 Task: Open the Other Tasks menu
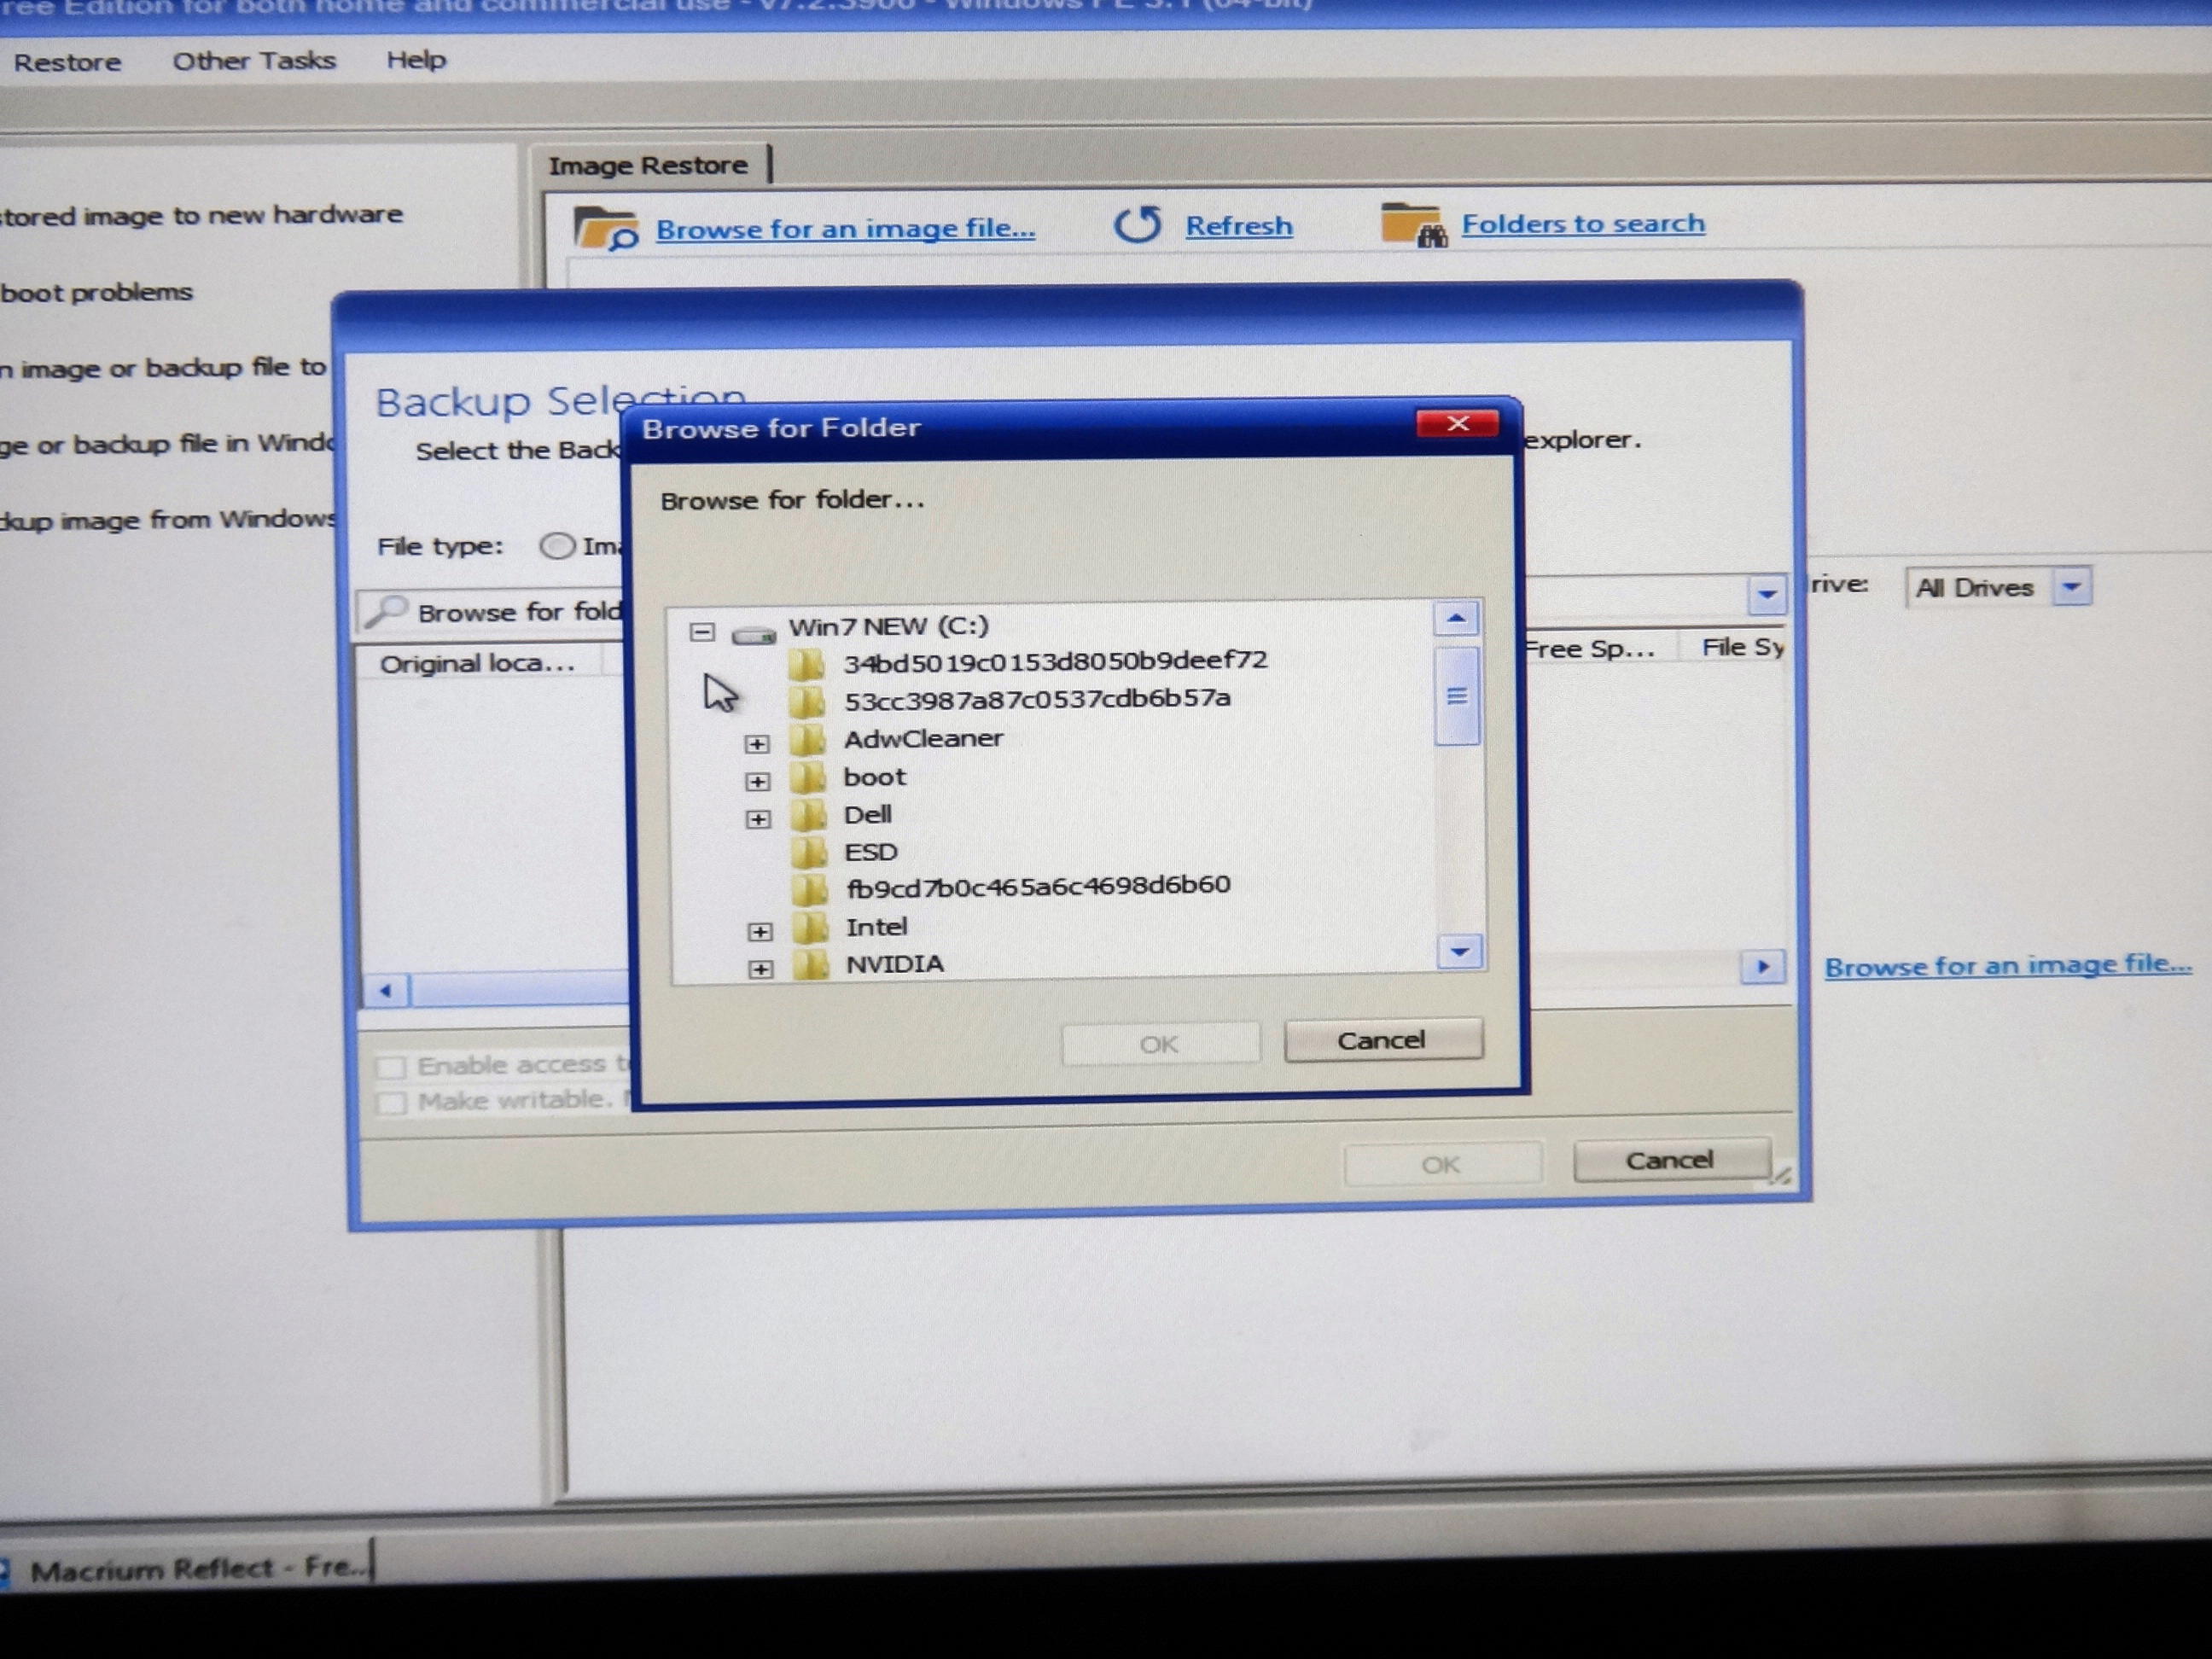254,61
